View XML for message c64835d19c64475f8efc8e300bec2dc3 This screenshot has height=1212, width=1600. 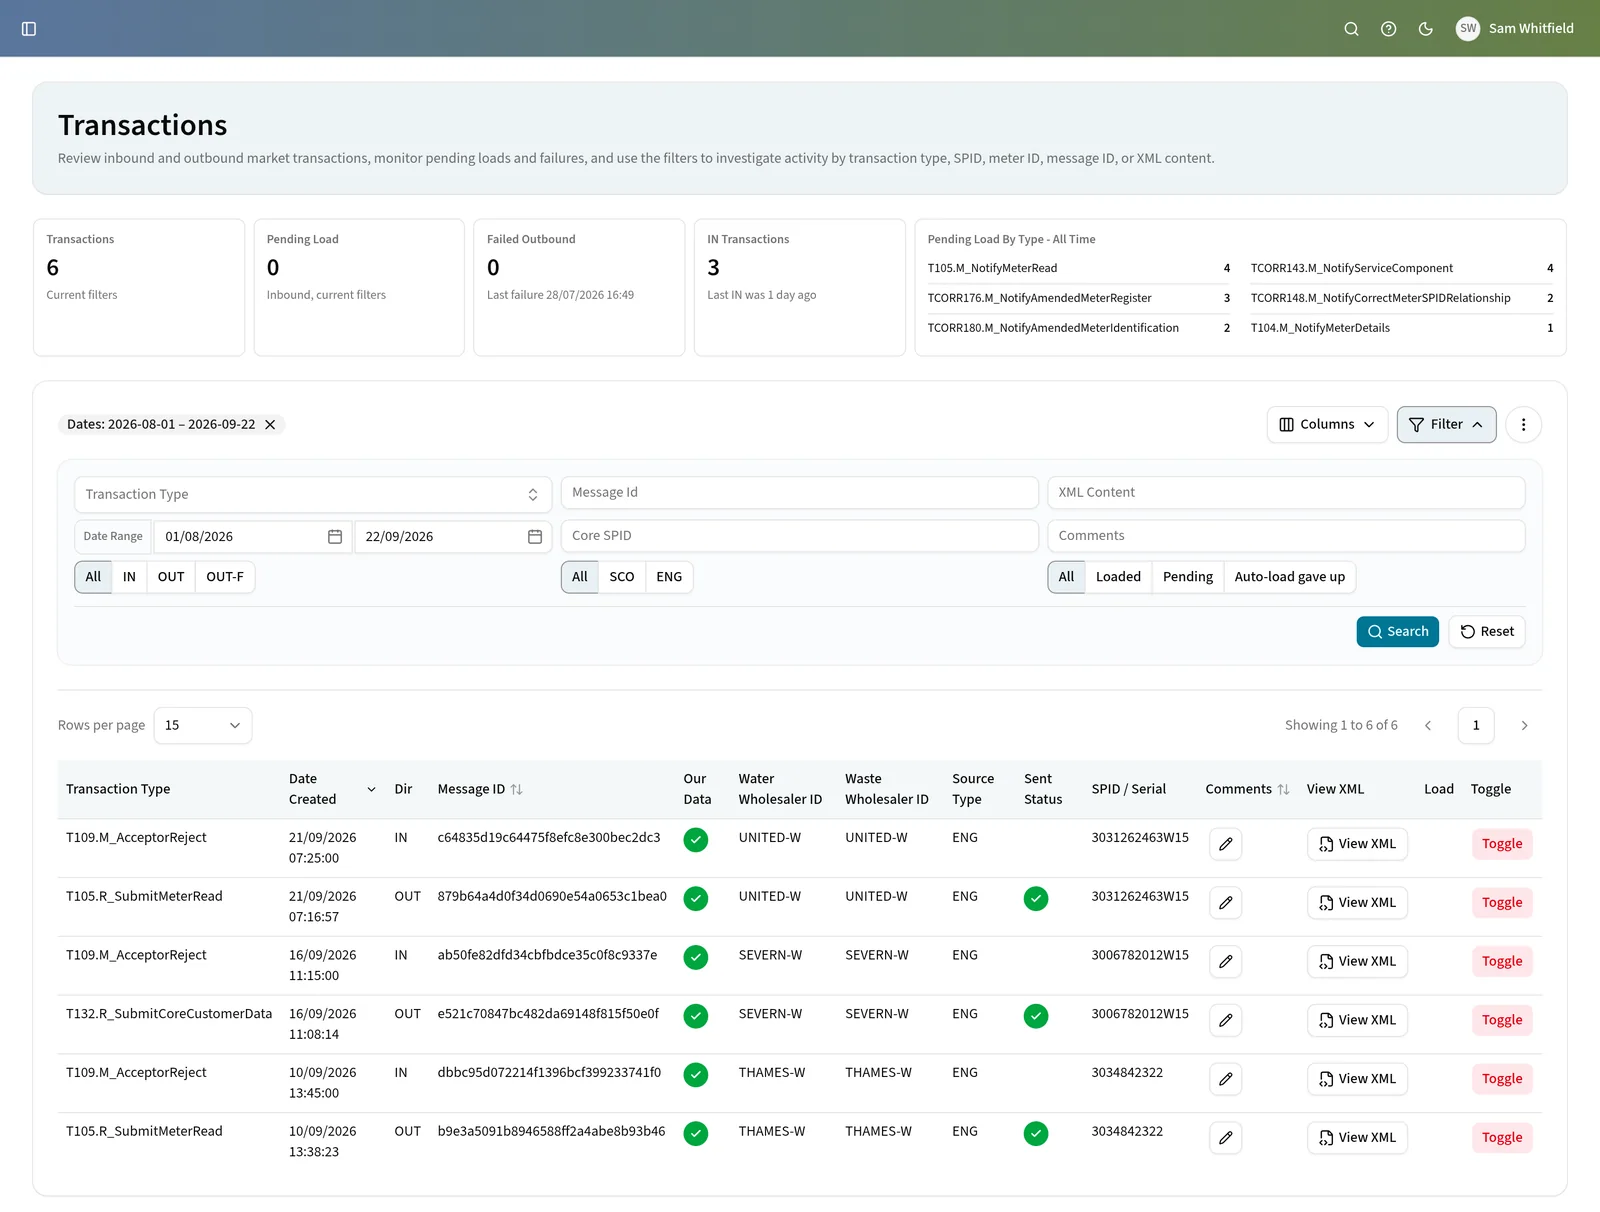(x=1357, y=844)
